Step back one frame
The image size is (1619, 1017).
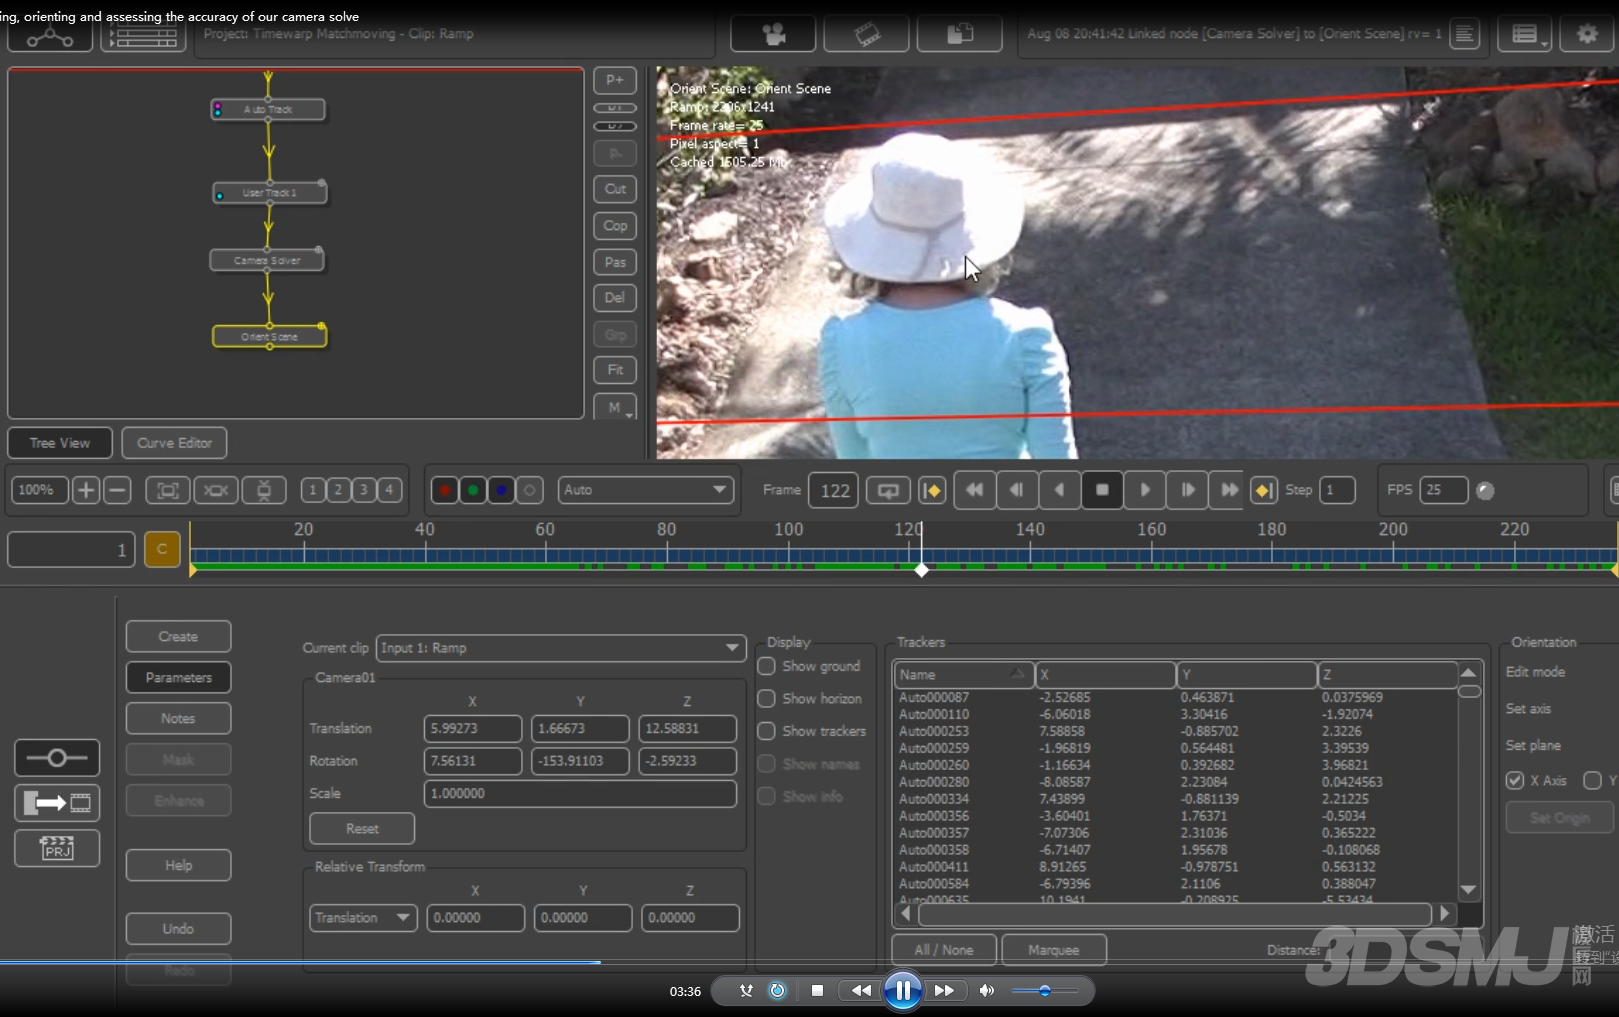pyautogui.click(x=1017, y=490)
